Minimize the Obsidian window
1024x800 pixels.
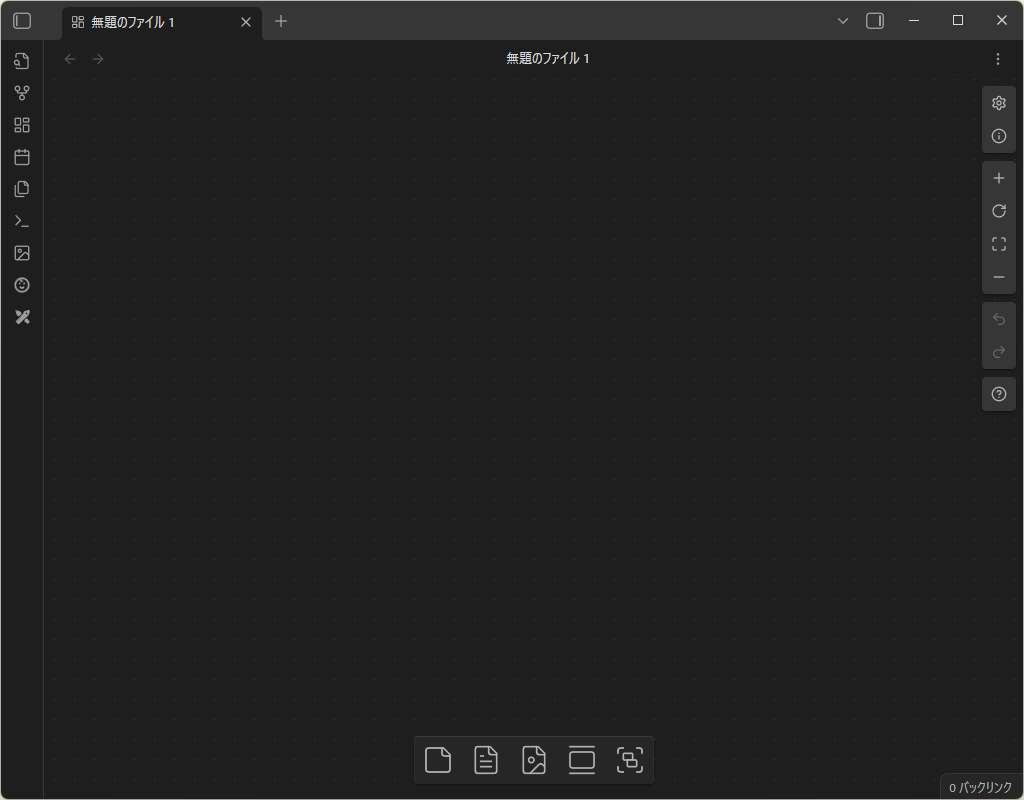[x=914, y=21]
